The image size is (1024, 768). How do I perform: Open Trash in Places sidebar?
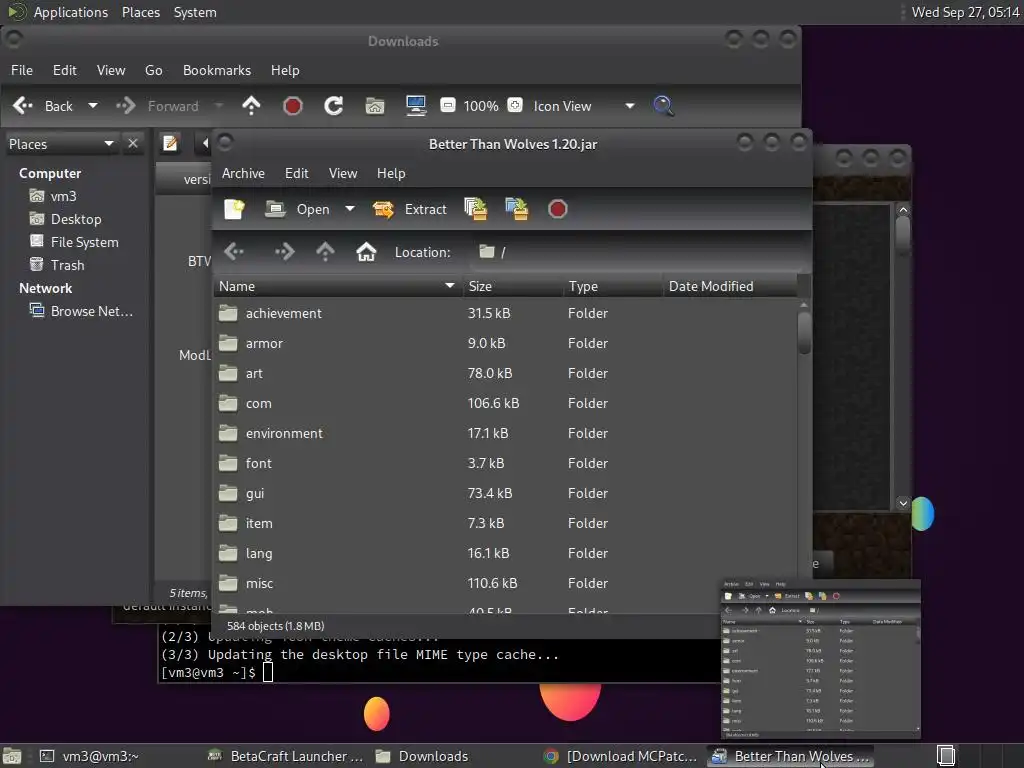pyautogui.click(x=57, y=264)
